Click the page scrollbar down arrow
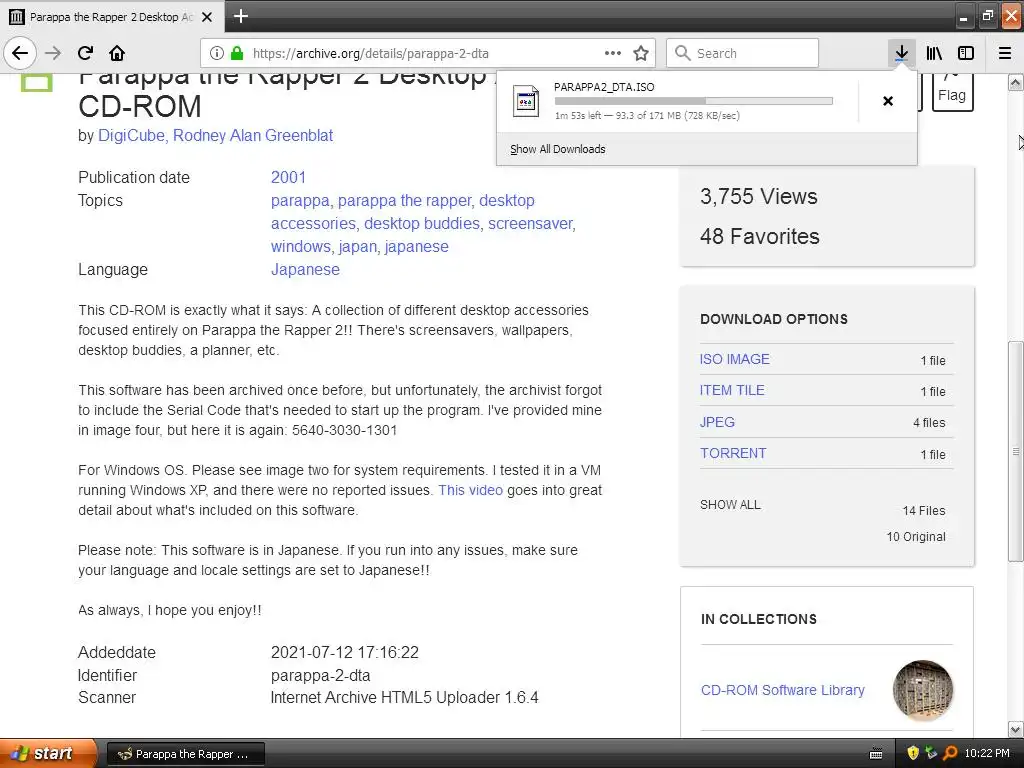1024x768 pixels. [x=1016, y=729]
